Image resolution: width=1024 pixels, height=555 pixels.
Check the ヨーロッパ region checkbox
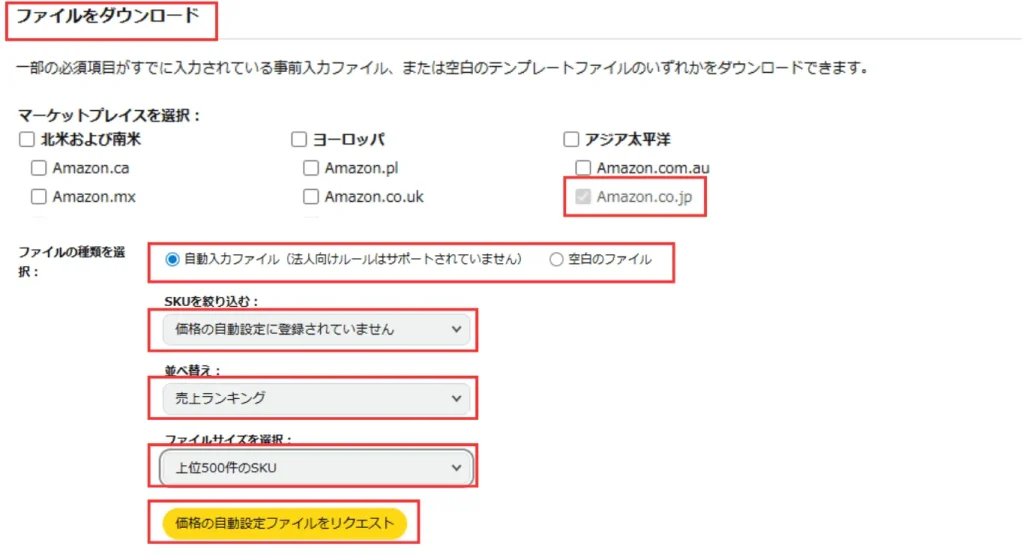[x=299, y=139]
